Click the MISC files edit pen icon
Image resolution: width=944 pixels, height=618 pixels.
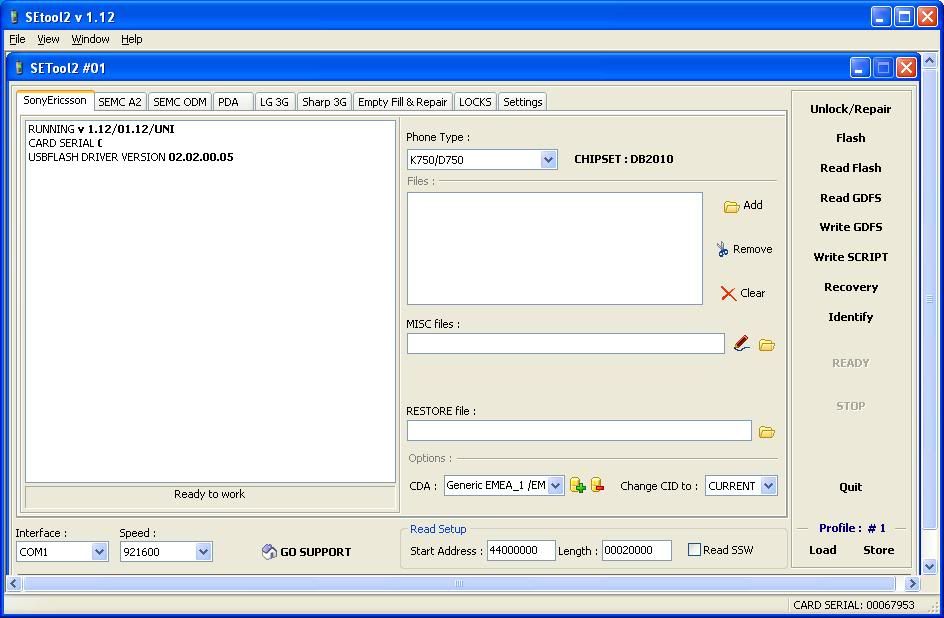[742, 344]
